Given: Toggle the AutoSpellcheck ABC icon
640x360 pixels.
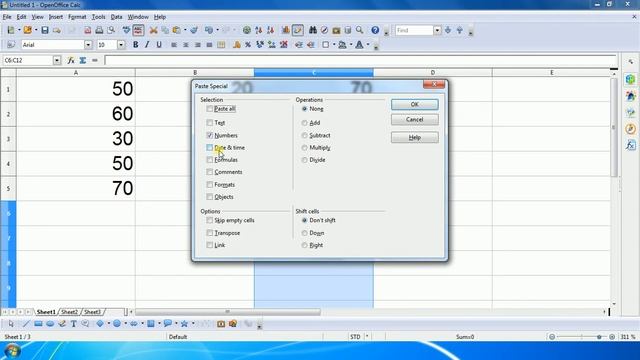Looking at the screenshot, I should pos(138,30).
